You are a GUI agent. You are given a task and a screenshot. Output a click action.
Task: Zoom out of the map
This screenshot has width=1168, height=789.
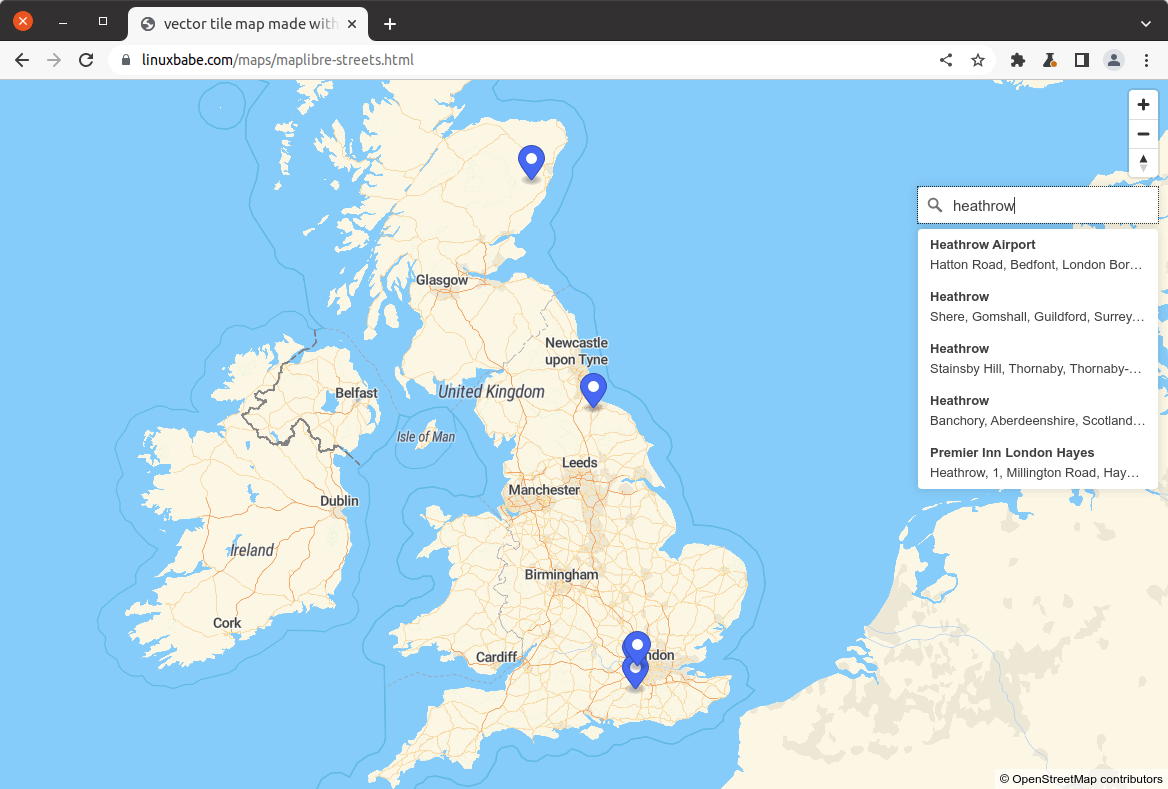(x=1143, y=134)
